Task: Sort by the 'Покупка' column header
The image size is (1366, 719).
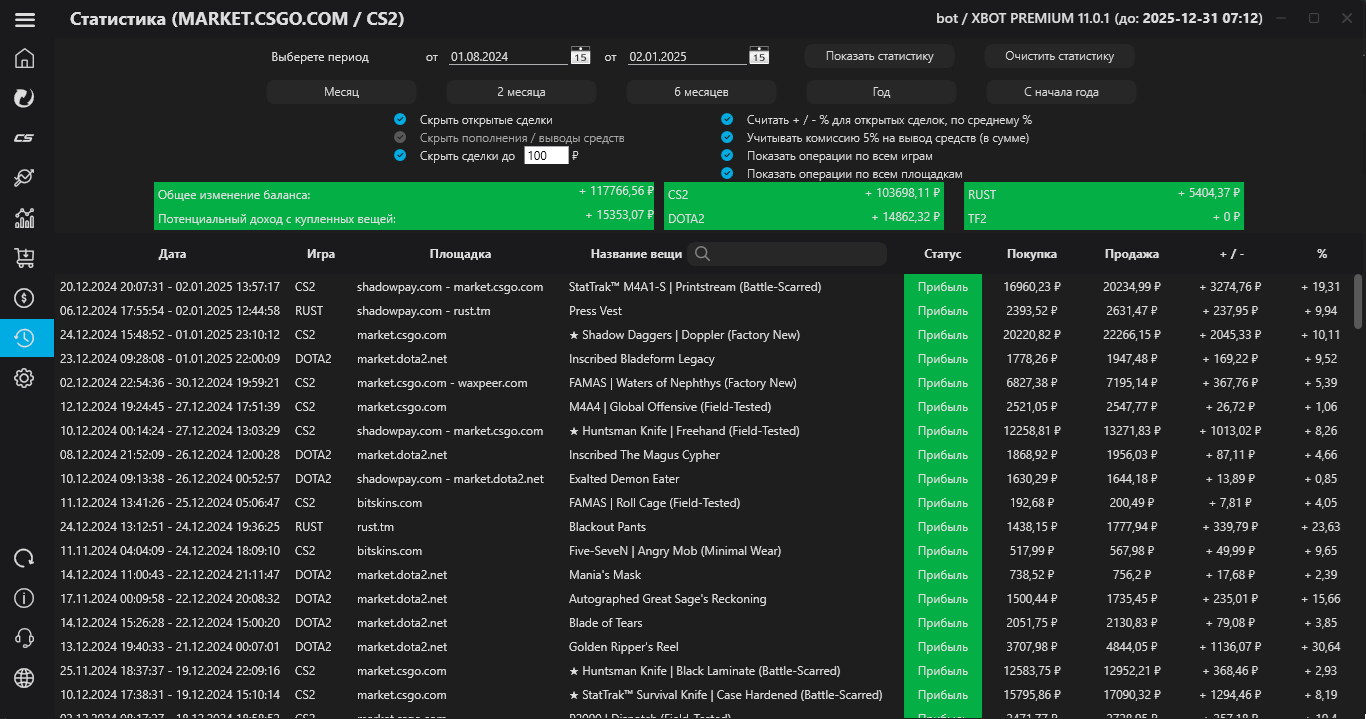Action: [x=1031, y=254]
